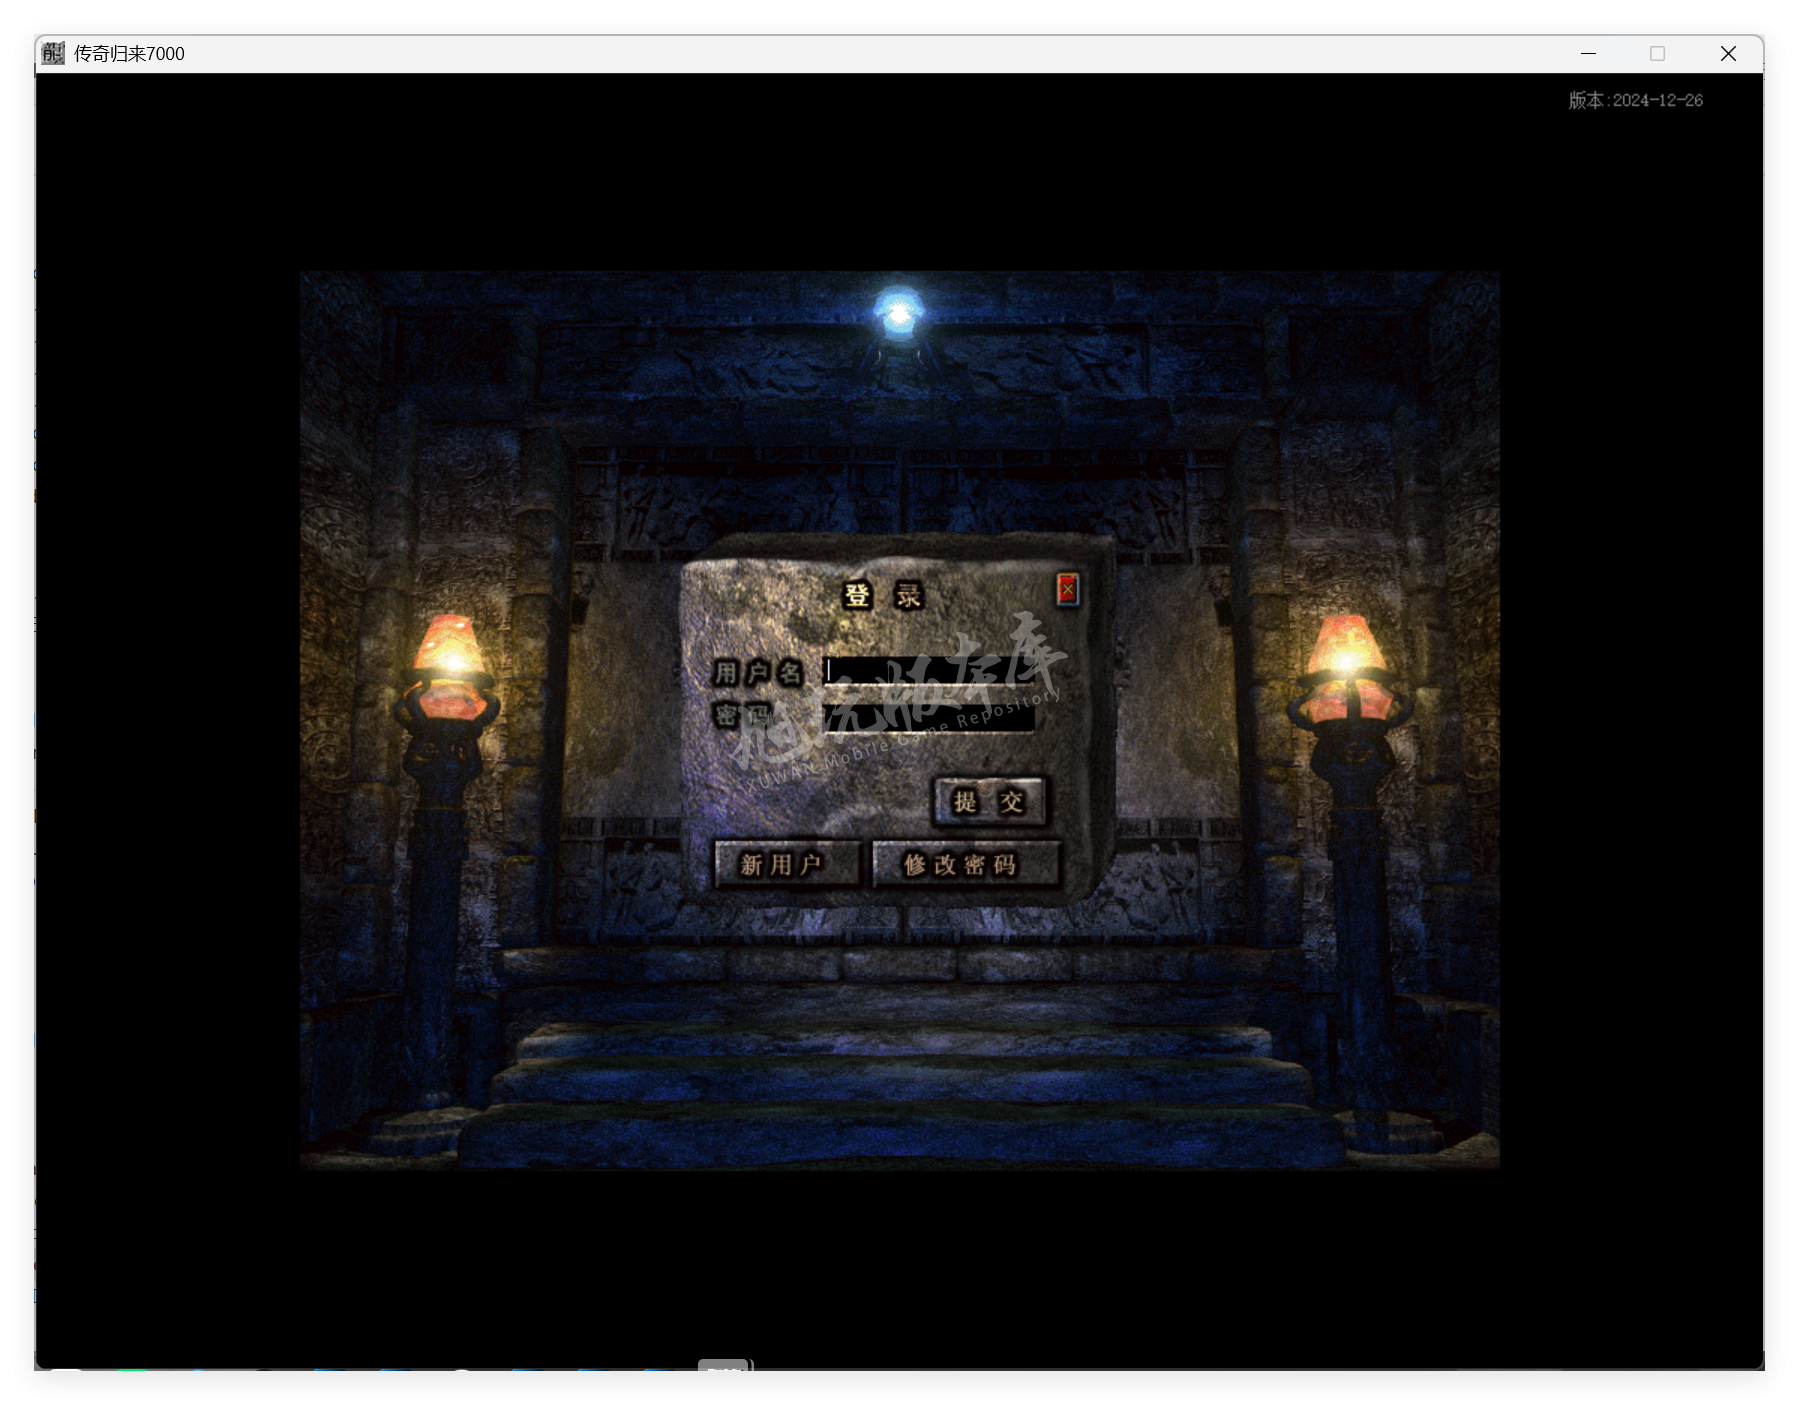This screenshot has height=1405, width=1799.
Task: Click the gray tab at window bottom edge
Action: (723, 1364)
